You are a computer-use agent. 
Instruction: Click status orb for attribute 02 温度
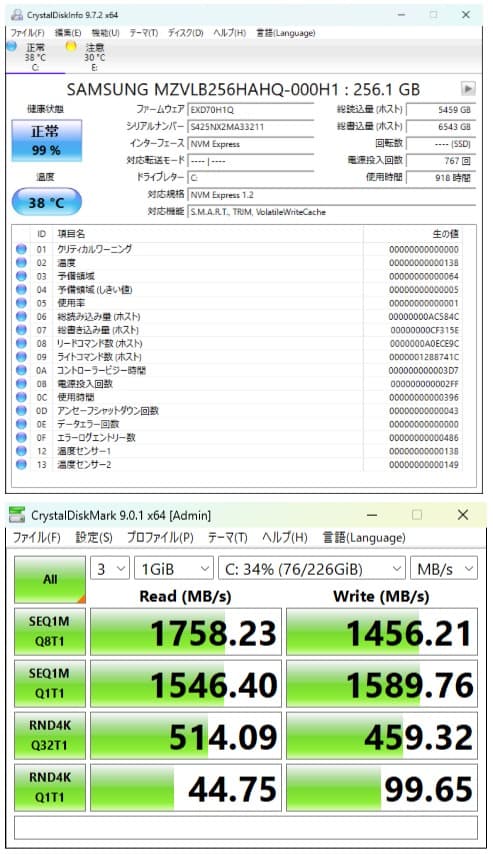(x=21, y=263)
